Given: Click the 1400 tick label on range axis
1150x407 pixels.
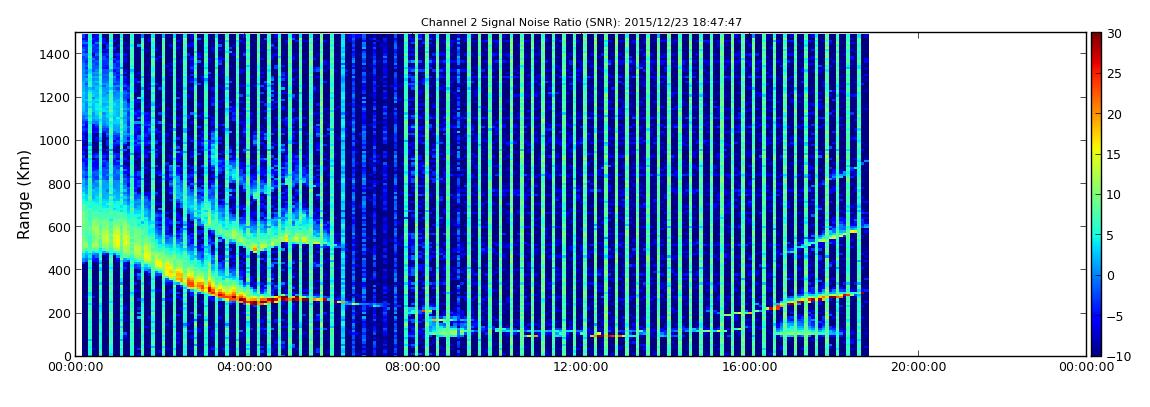Looking at the screenshot, I should click(x=56, y=54).
